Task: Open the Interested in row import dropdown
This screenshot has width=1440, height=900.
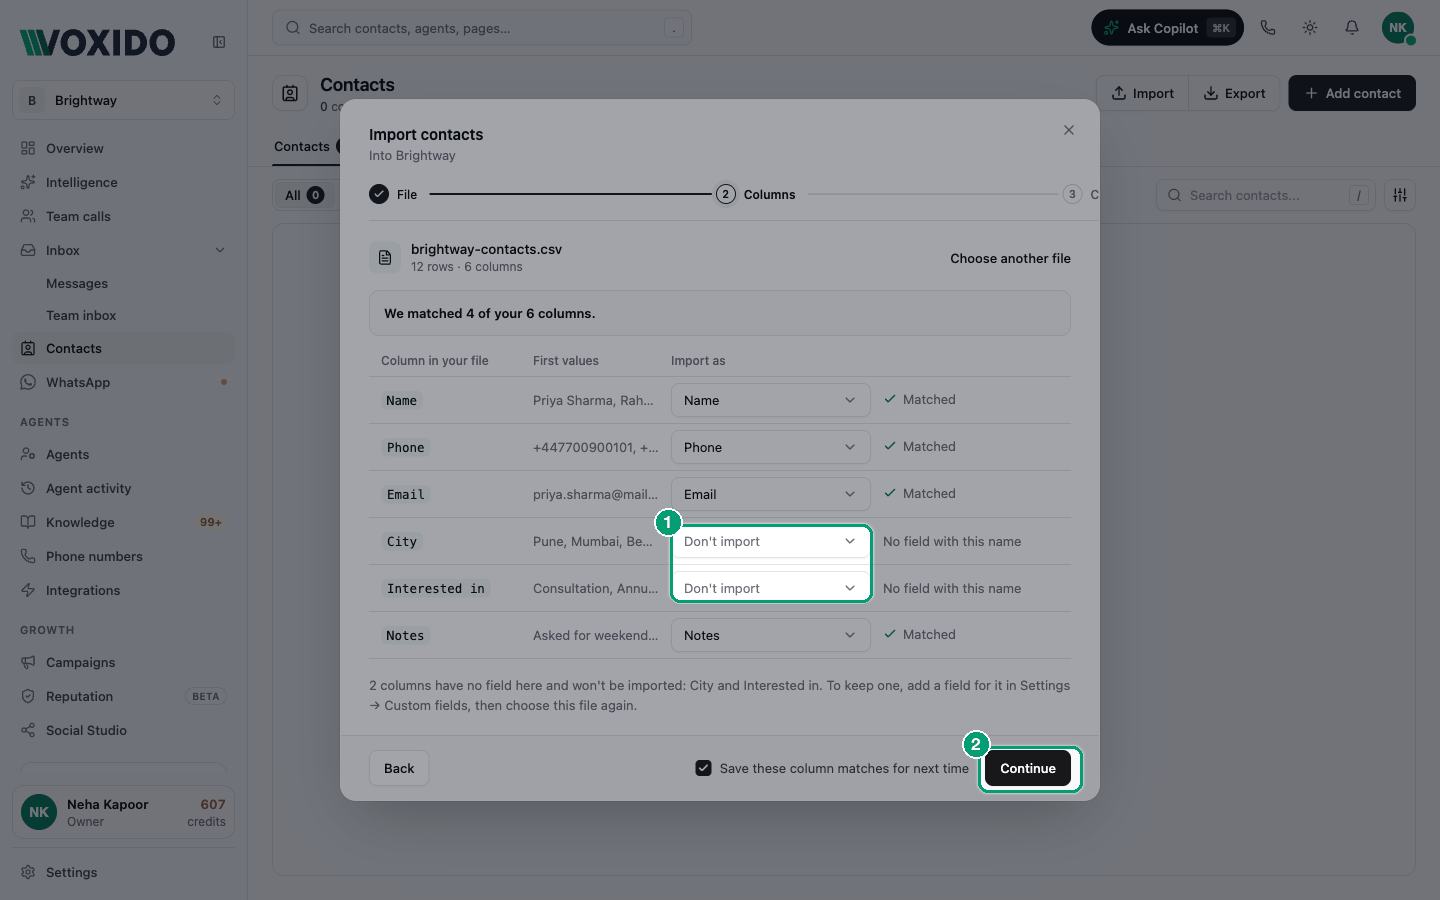Action: click(x=770, y=588)
